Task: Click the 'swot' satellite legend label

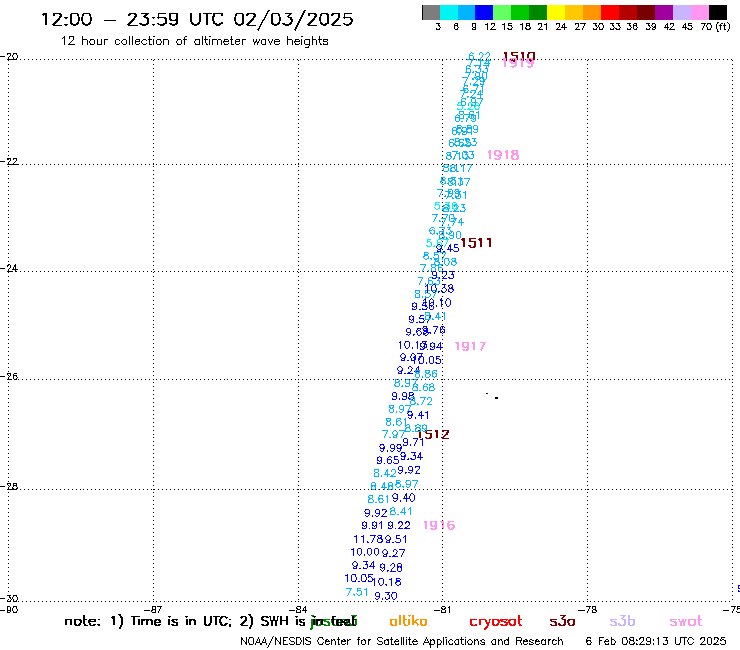Action: 686,621
